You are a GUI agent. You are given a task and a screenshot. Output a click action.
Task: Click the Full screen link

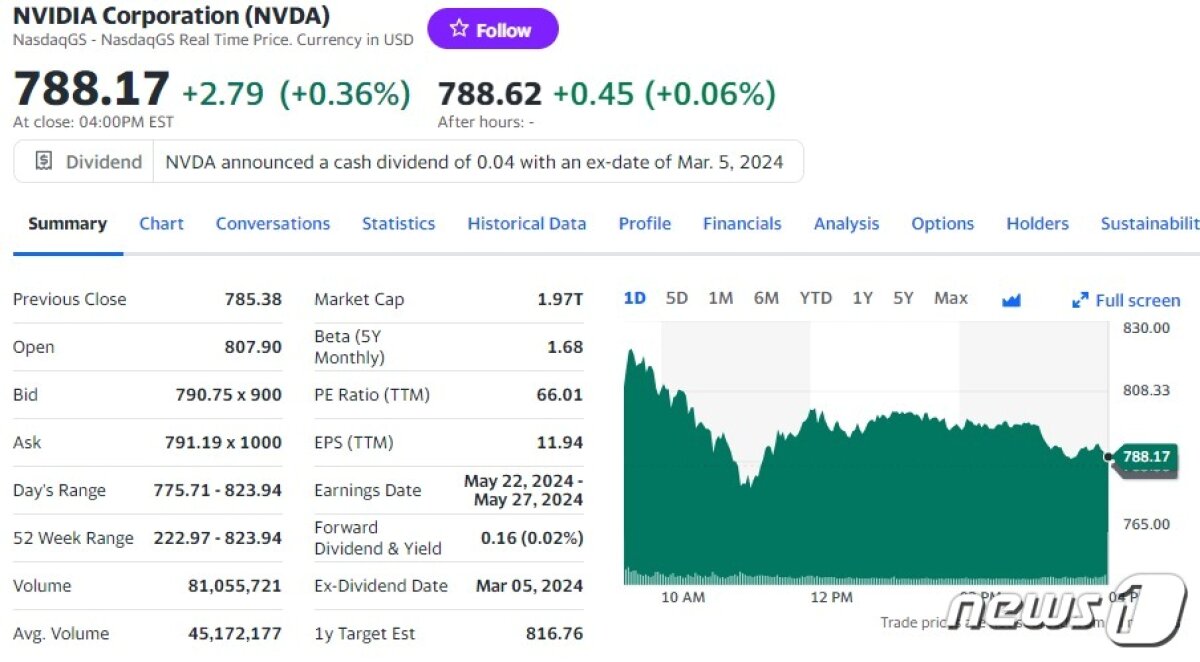pyautogui.click(x=1138, y=300)
